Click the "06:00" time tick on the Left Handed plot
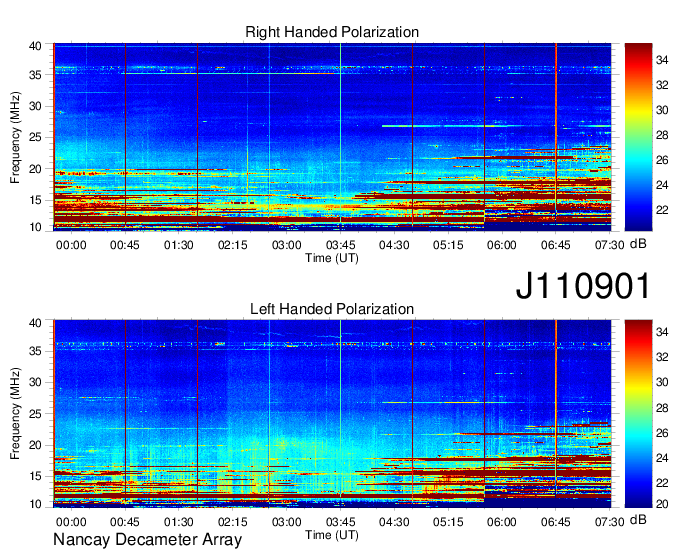 [x=502, y=522]
